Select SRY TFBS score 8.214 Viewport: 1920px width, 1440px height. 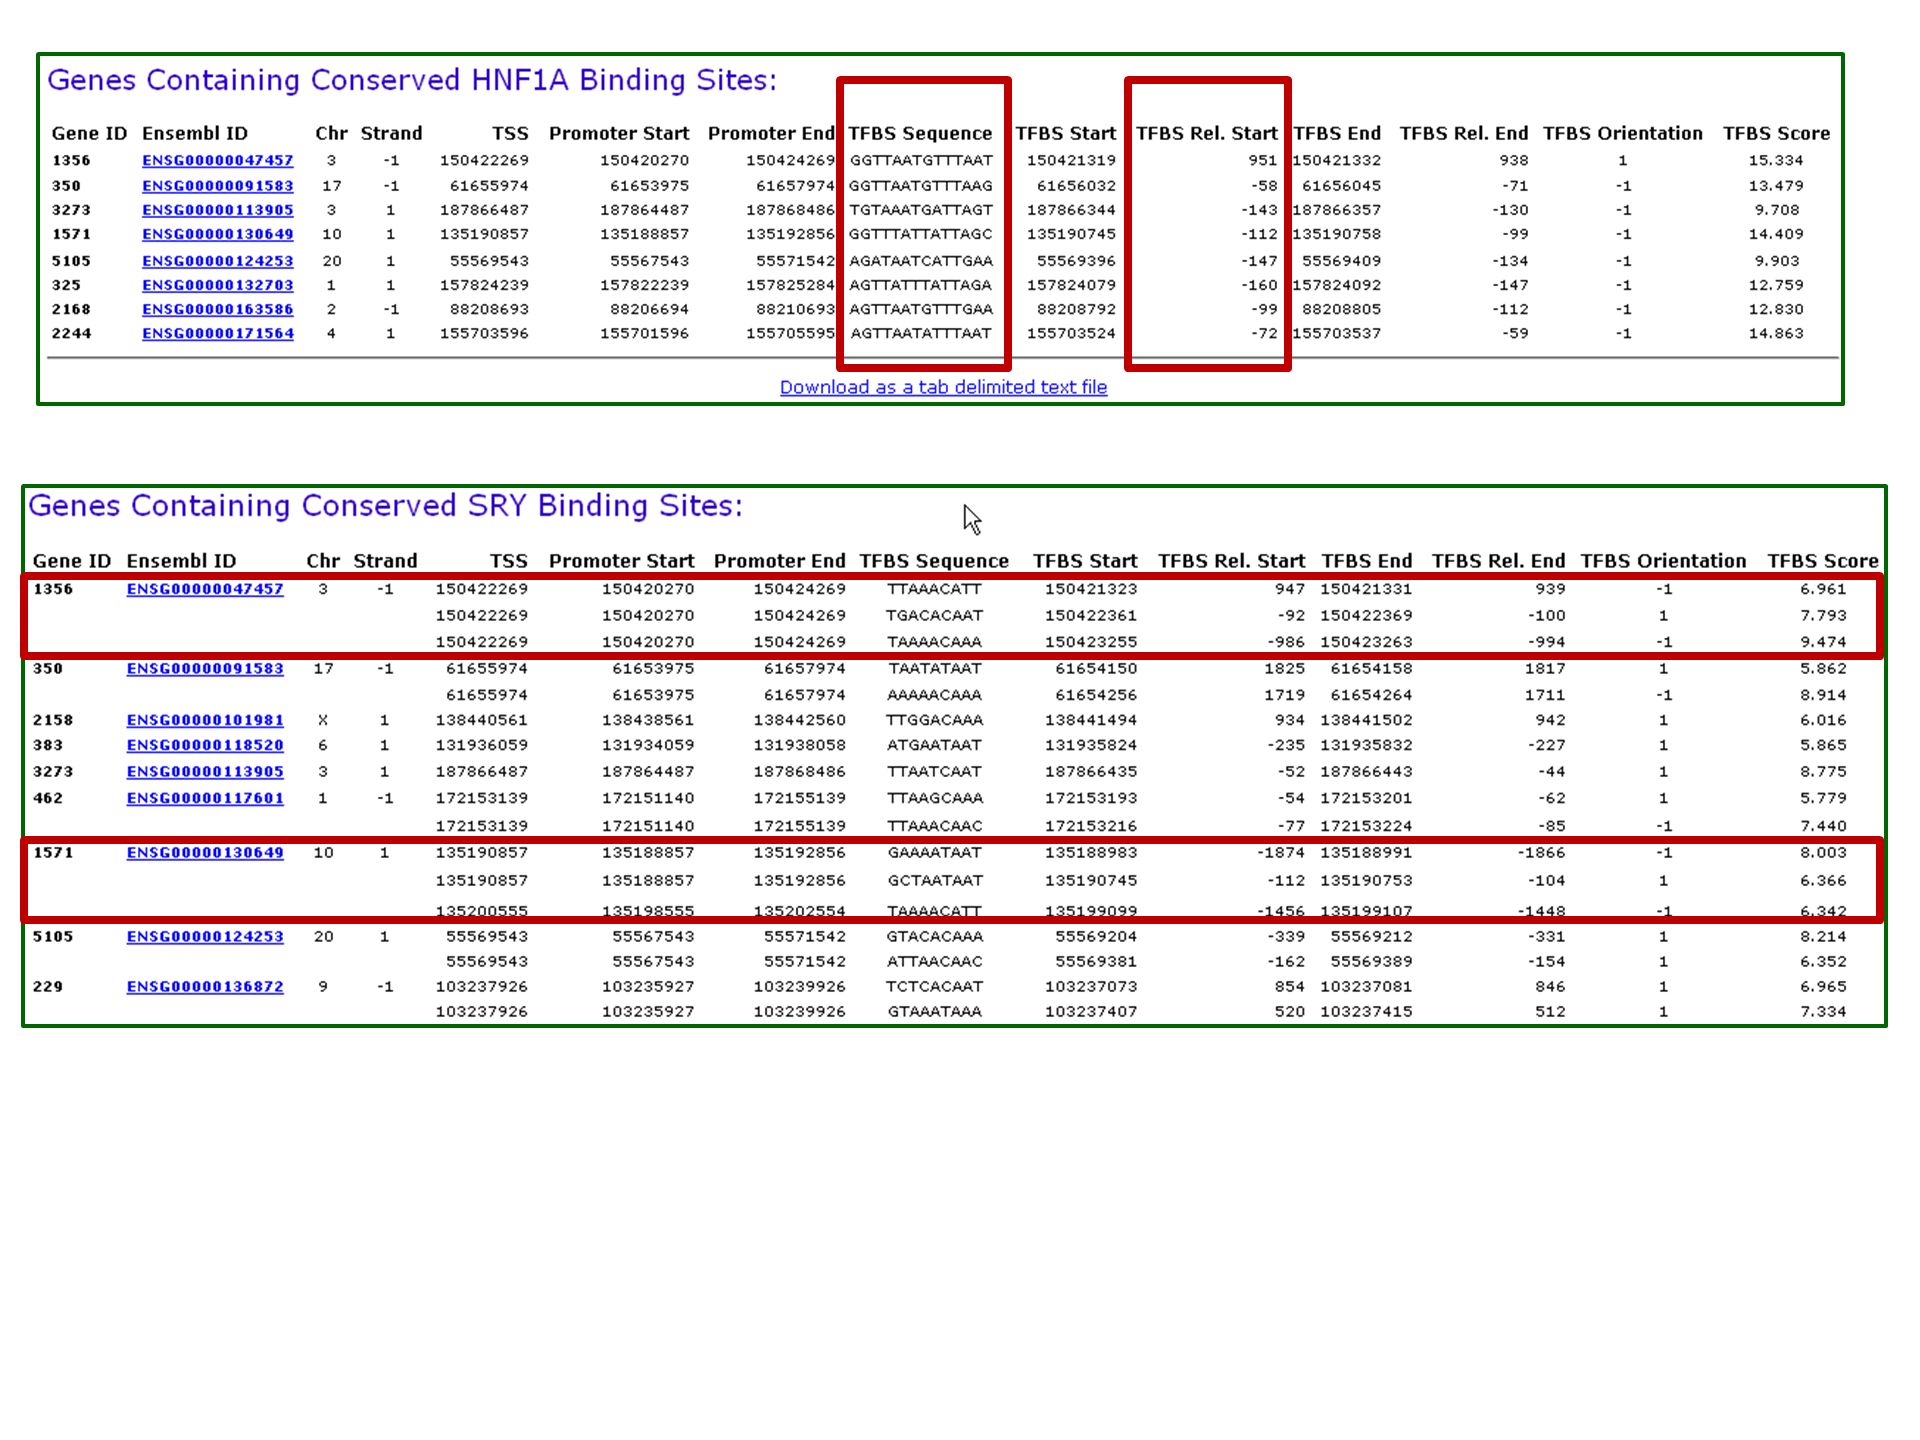[1823, 936]
